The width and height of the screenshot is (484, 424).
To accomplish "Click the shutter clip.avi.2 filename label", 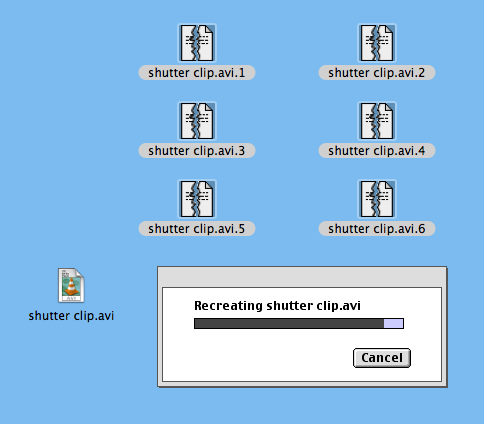I will 377,73.
